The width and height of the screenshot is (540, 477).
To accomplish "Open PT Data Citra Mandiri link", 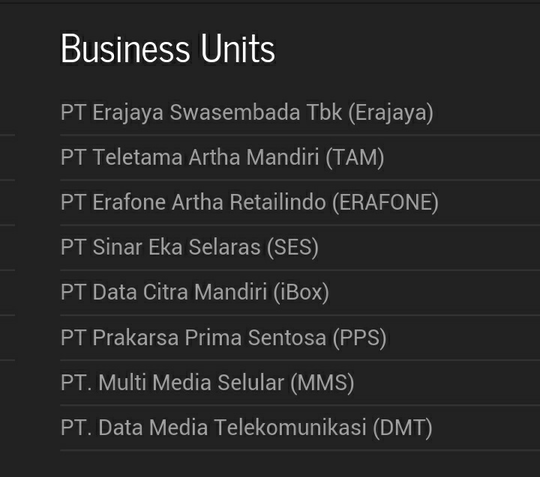I will (x=195, y=292).
